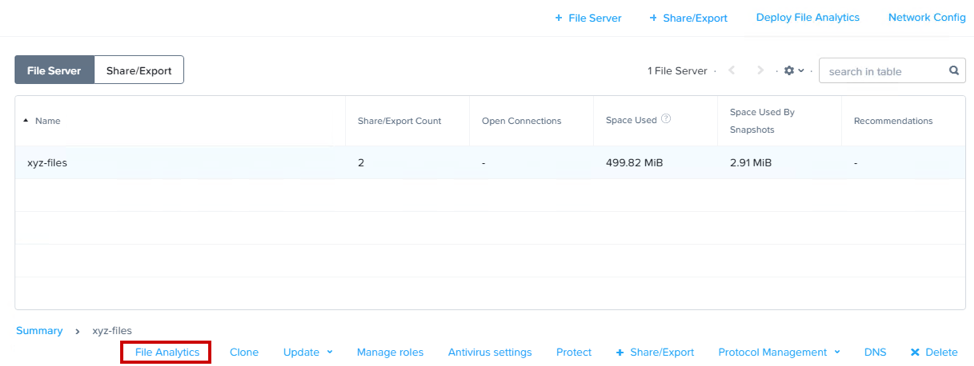974x366 pixels.
Task: Delete the xyz-files file server
Action: 934,352
